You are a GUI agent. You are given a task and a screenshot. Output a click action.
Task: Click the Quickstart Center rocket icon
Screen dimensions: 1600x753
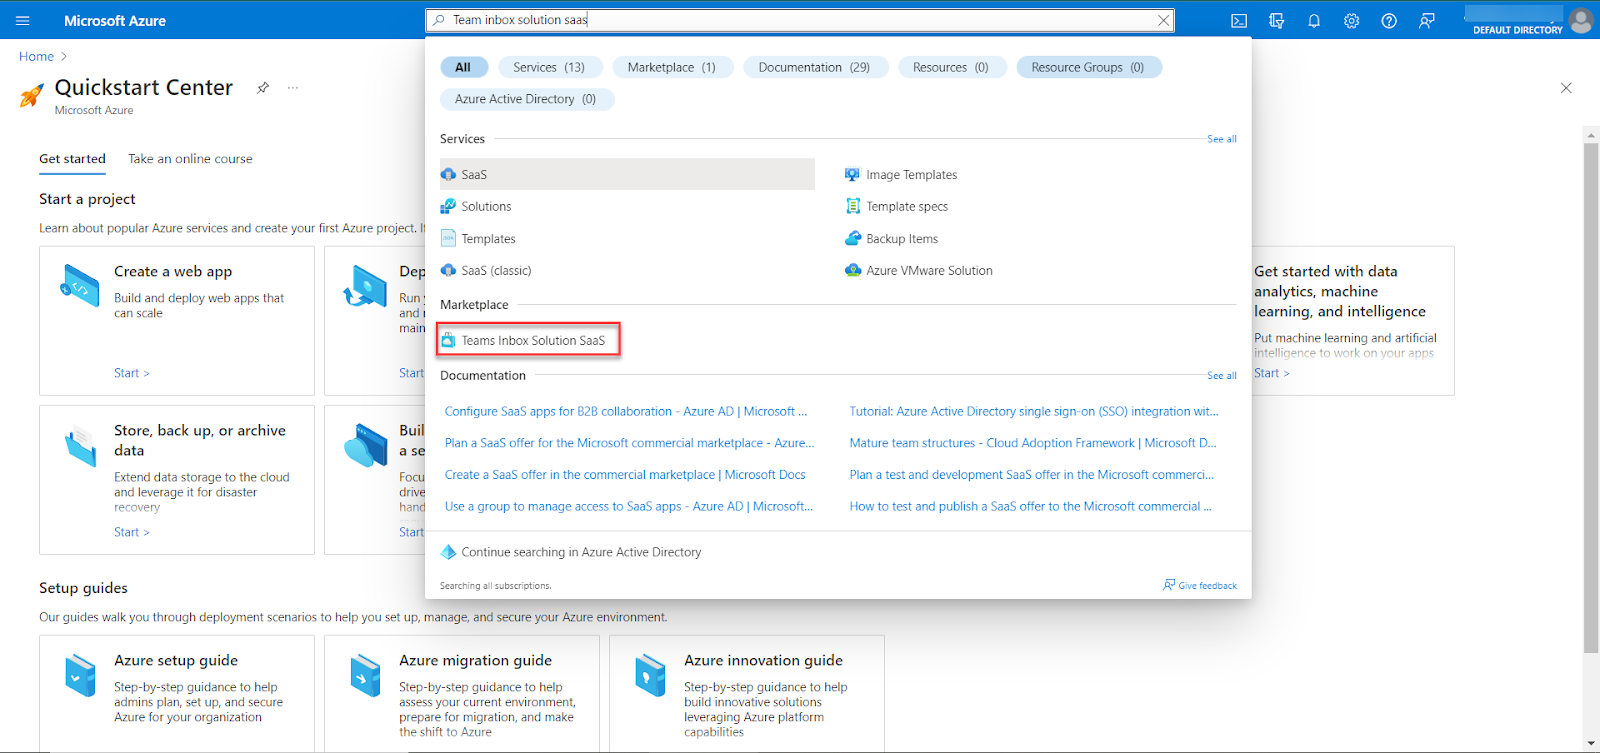pyautogui.click(x=32, y=95)
